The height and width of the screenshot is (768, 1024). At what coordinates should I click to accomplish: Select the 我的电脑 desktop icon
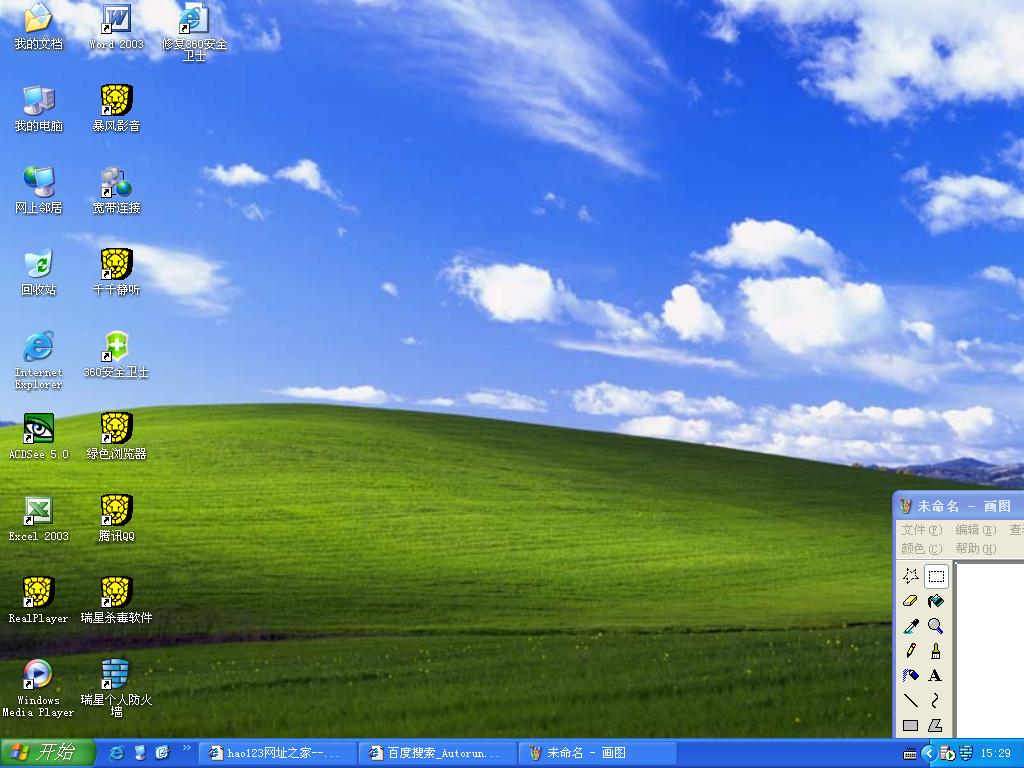pos(39,109)
